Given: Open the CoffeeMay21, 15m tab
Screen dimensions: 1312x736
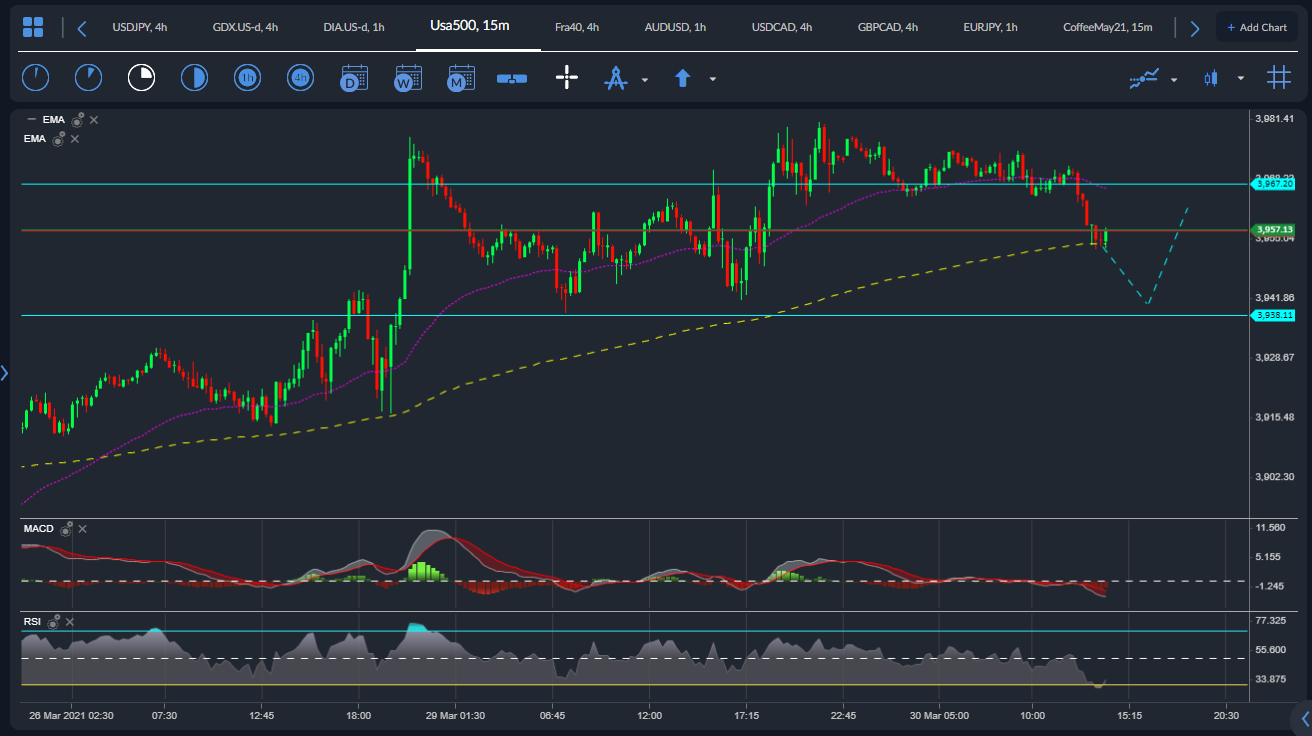Looking at the screenshot, I should coord(1107,27).
